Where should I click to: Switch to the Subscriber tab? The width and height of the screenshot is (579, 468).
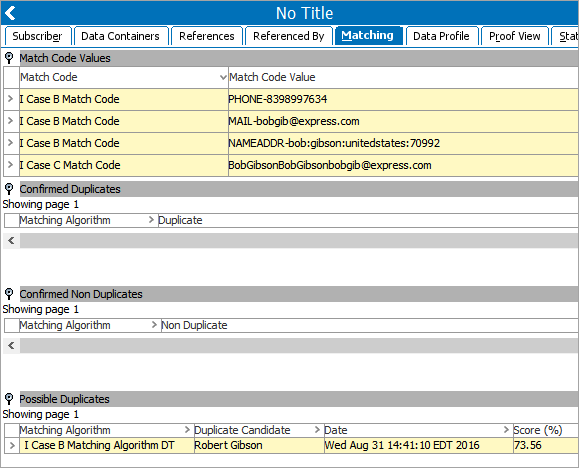[37, 36]
